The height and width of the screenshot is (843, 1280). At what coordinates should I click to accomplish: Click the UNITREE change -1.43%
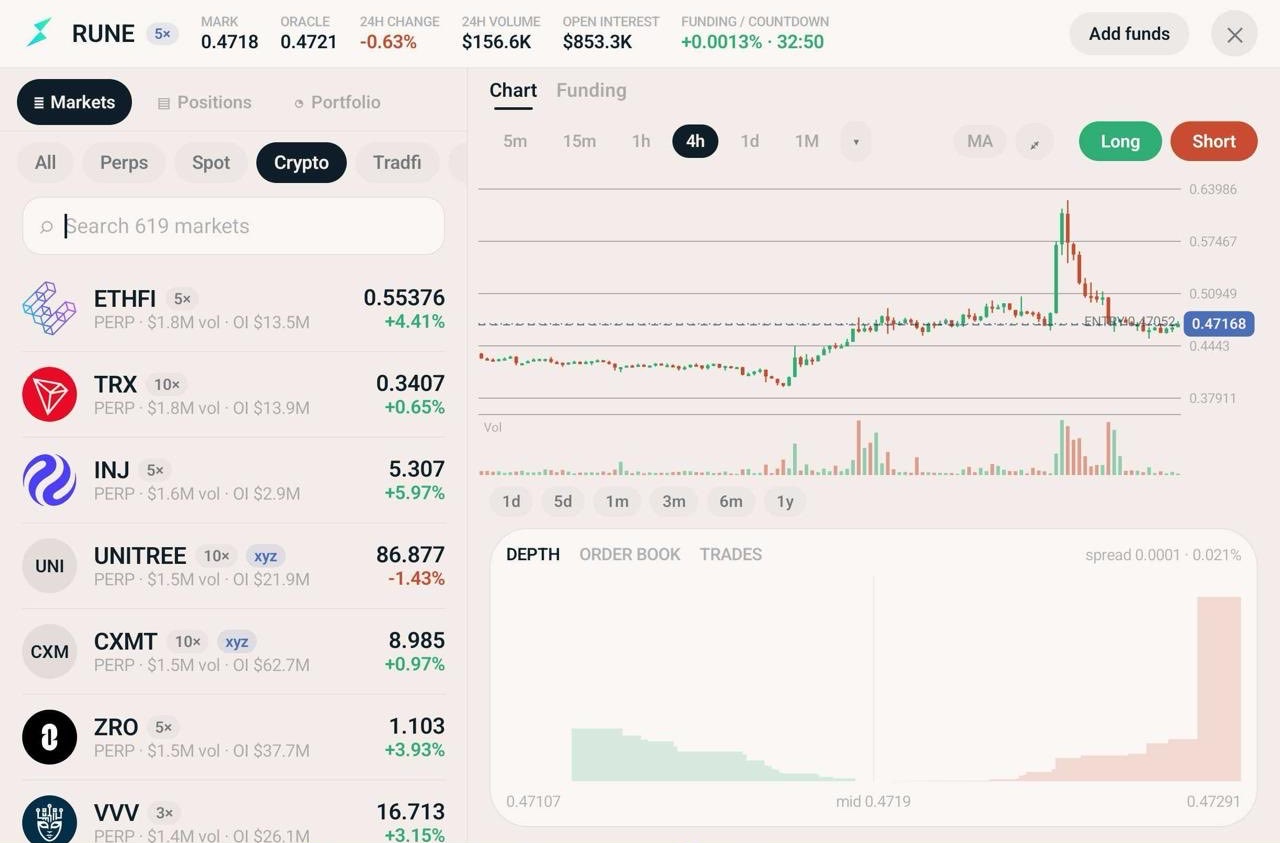[x=414, y=579]
